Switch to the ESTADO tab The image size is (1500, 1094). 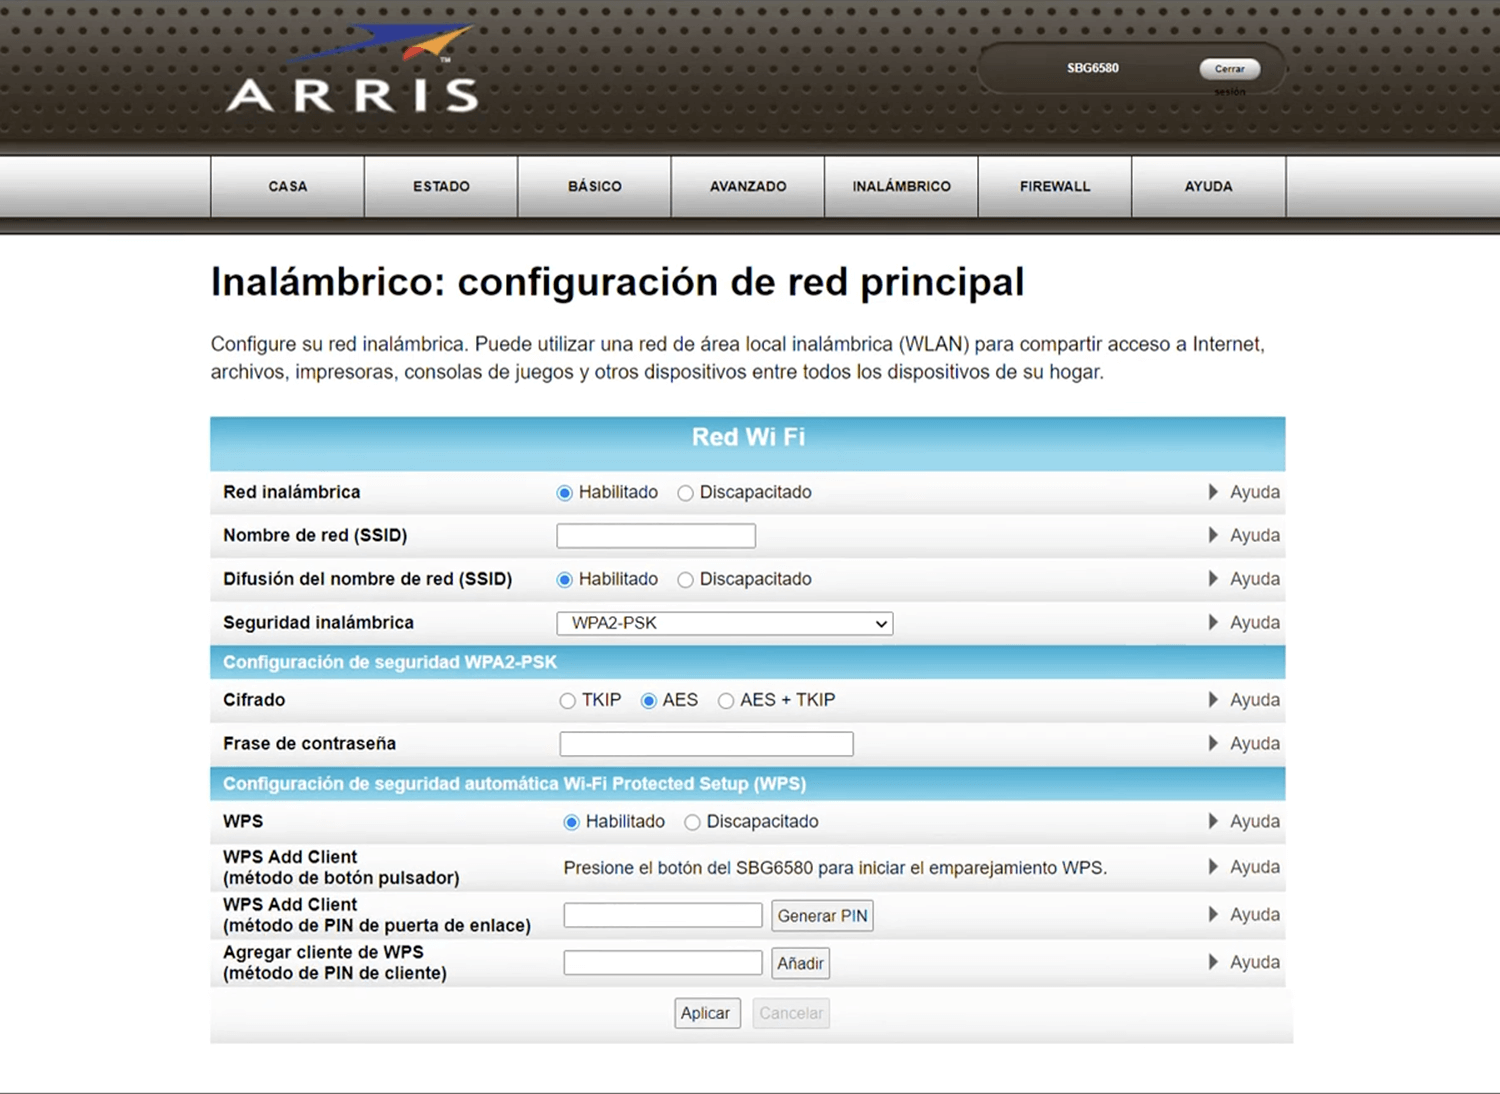pyautogui.click(x=441, y=186)
